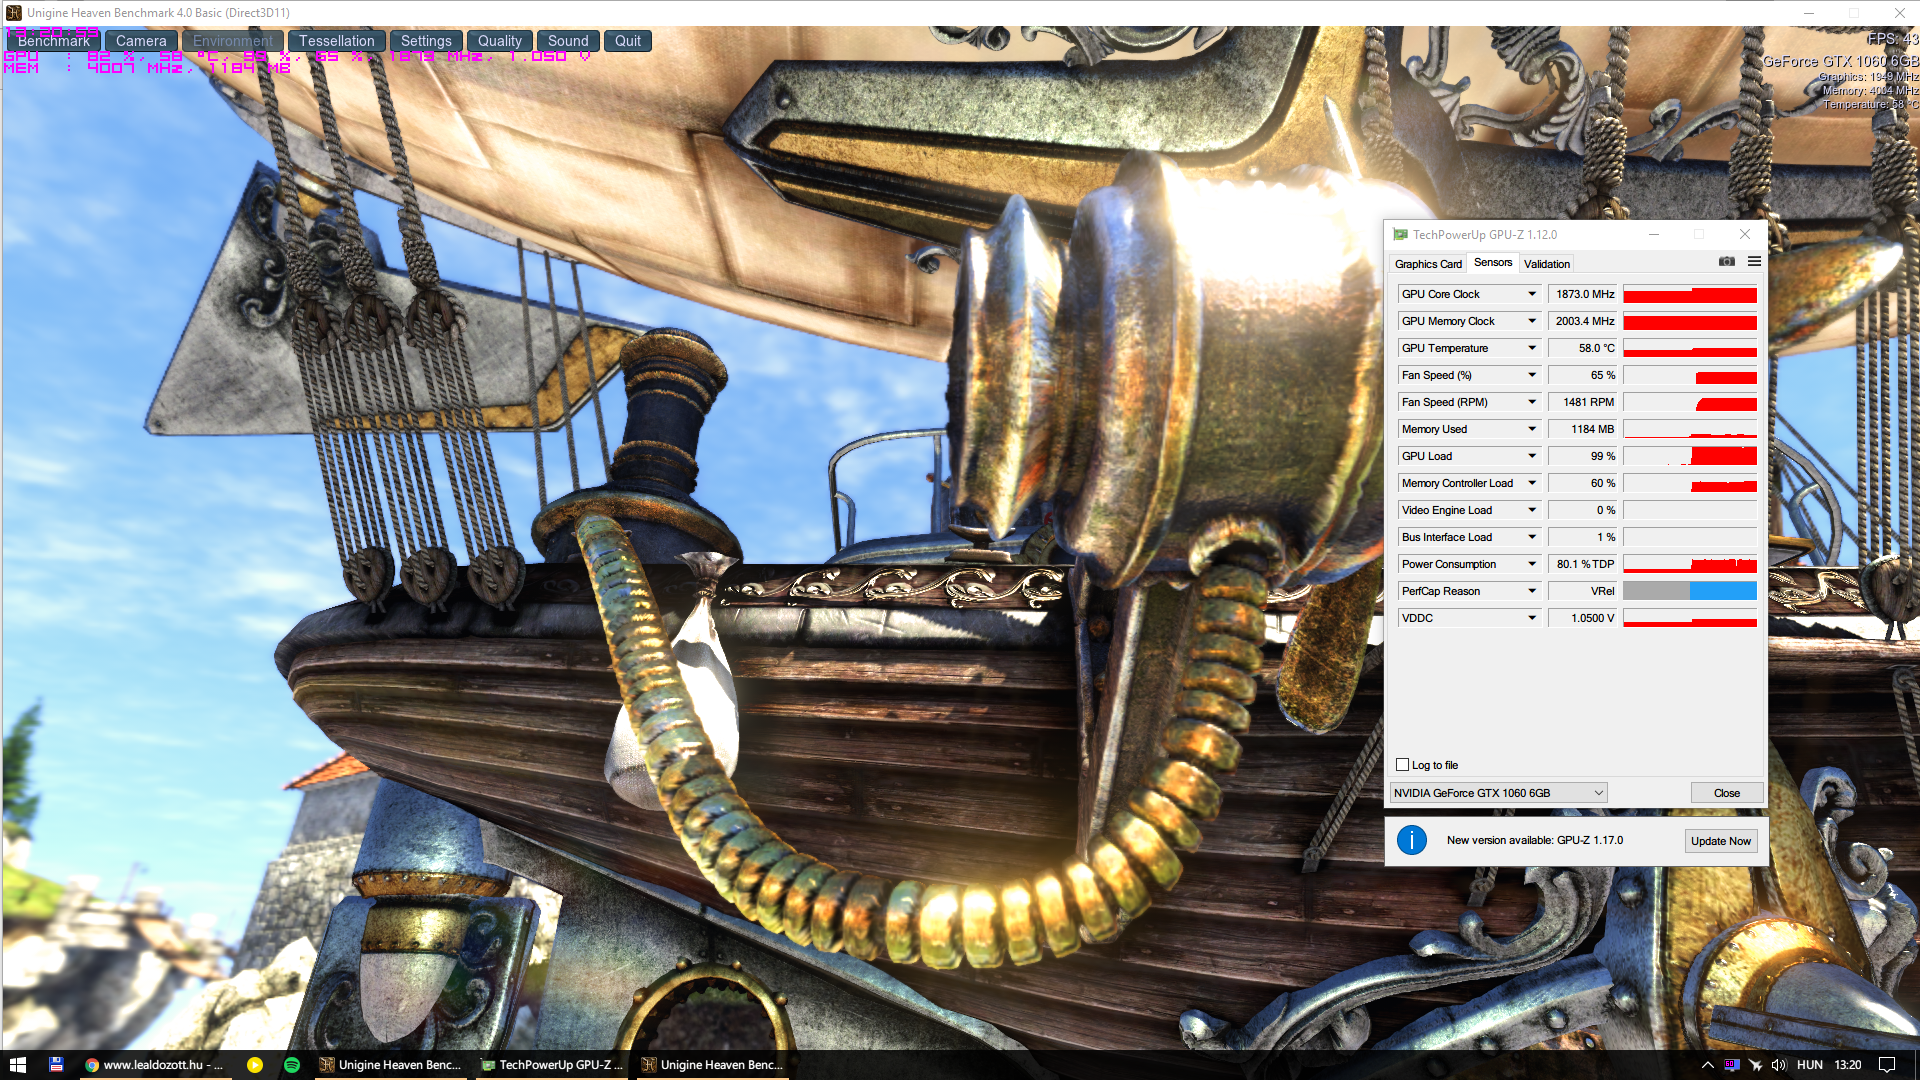Click the yellow round taskbar icon

tap(255, 1065)
